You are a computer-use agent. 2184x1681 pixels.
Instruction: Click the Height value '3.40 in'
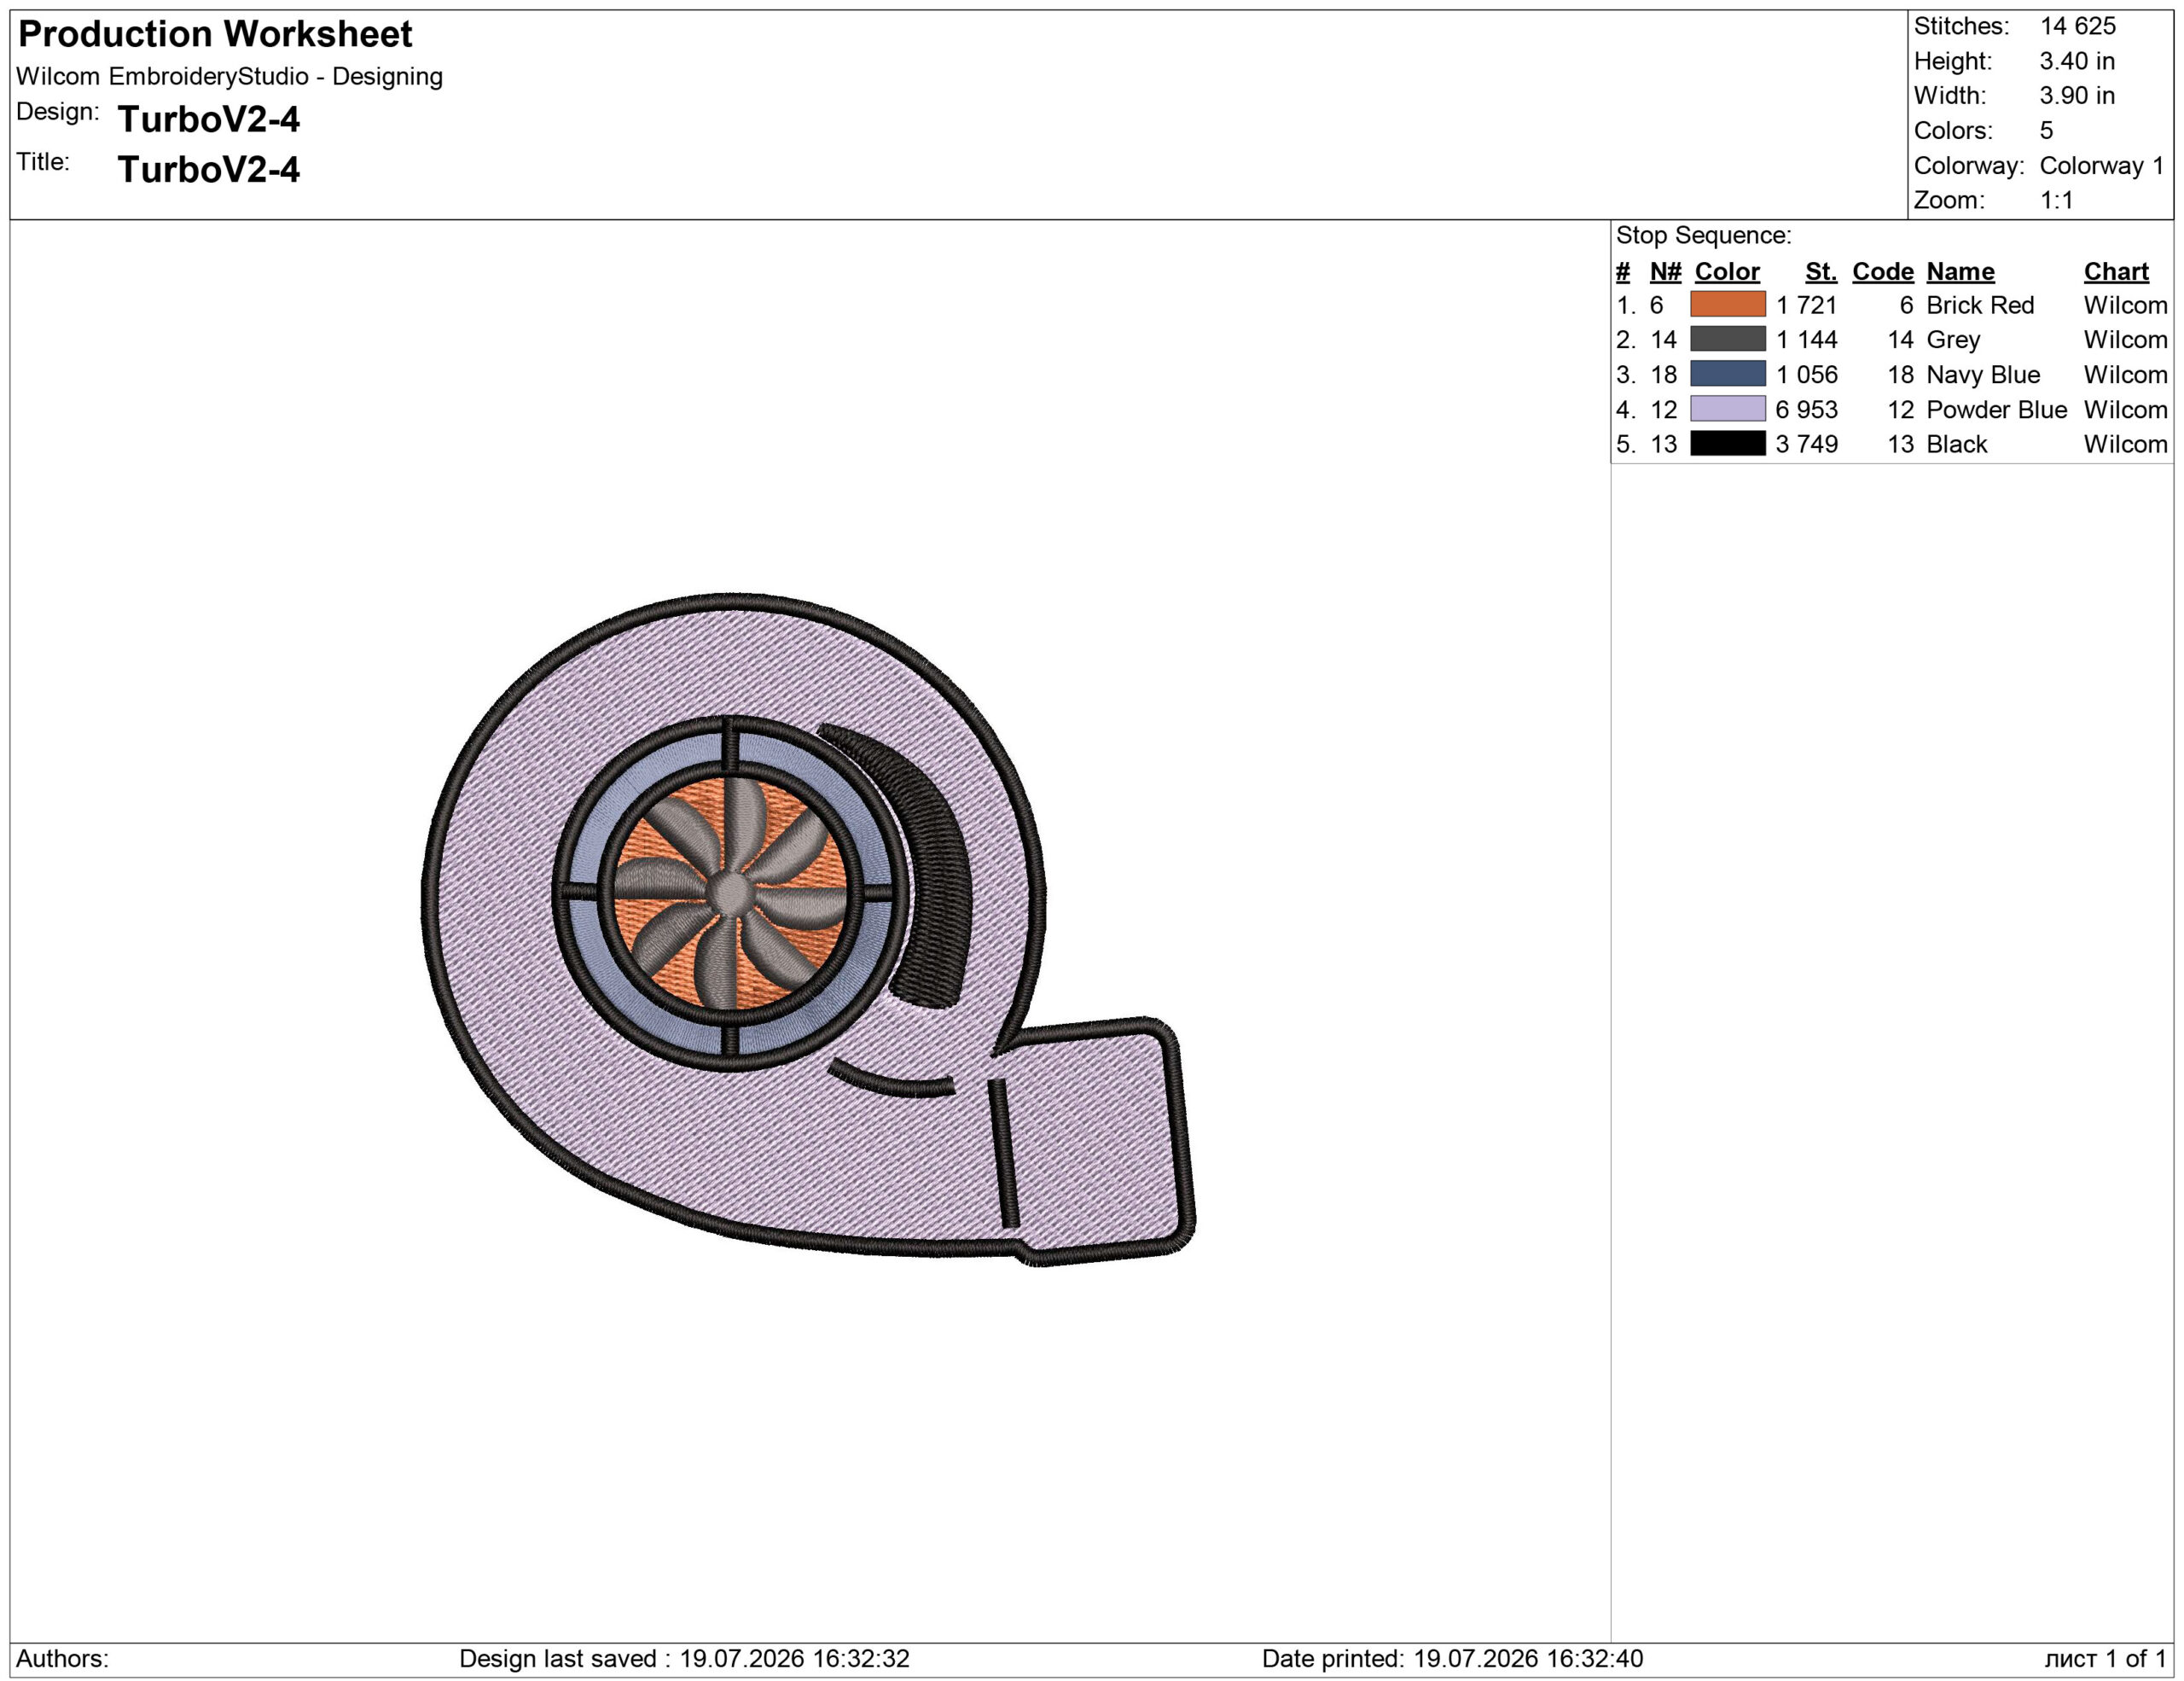(2077, 61)
